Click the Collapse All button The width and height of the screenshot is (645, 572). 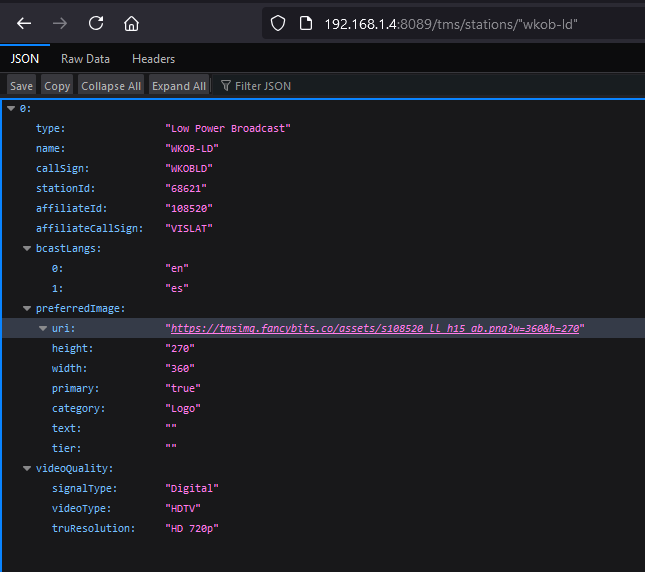point(111,86)
